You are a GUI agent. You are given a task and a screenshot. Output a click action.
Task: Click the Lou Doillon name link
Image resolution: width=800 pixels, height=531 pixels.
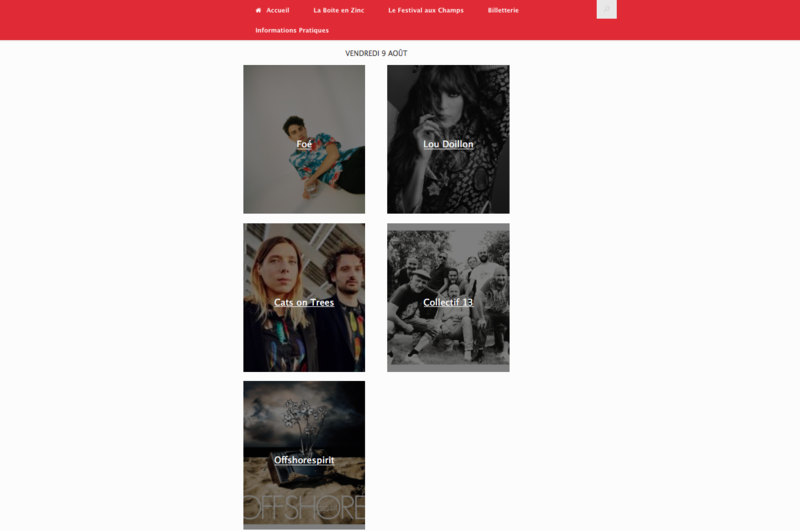coord(448,144)
